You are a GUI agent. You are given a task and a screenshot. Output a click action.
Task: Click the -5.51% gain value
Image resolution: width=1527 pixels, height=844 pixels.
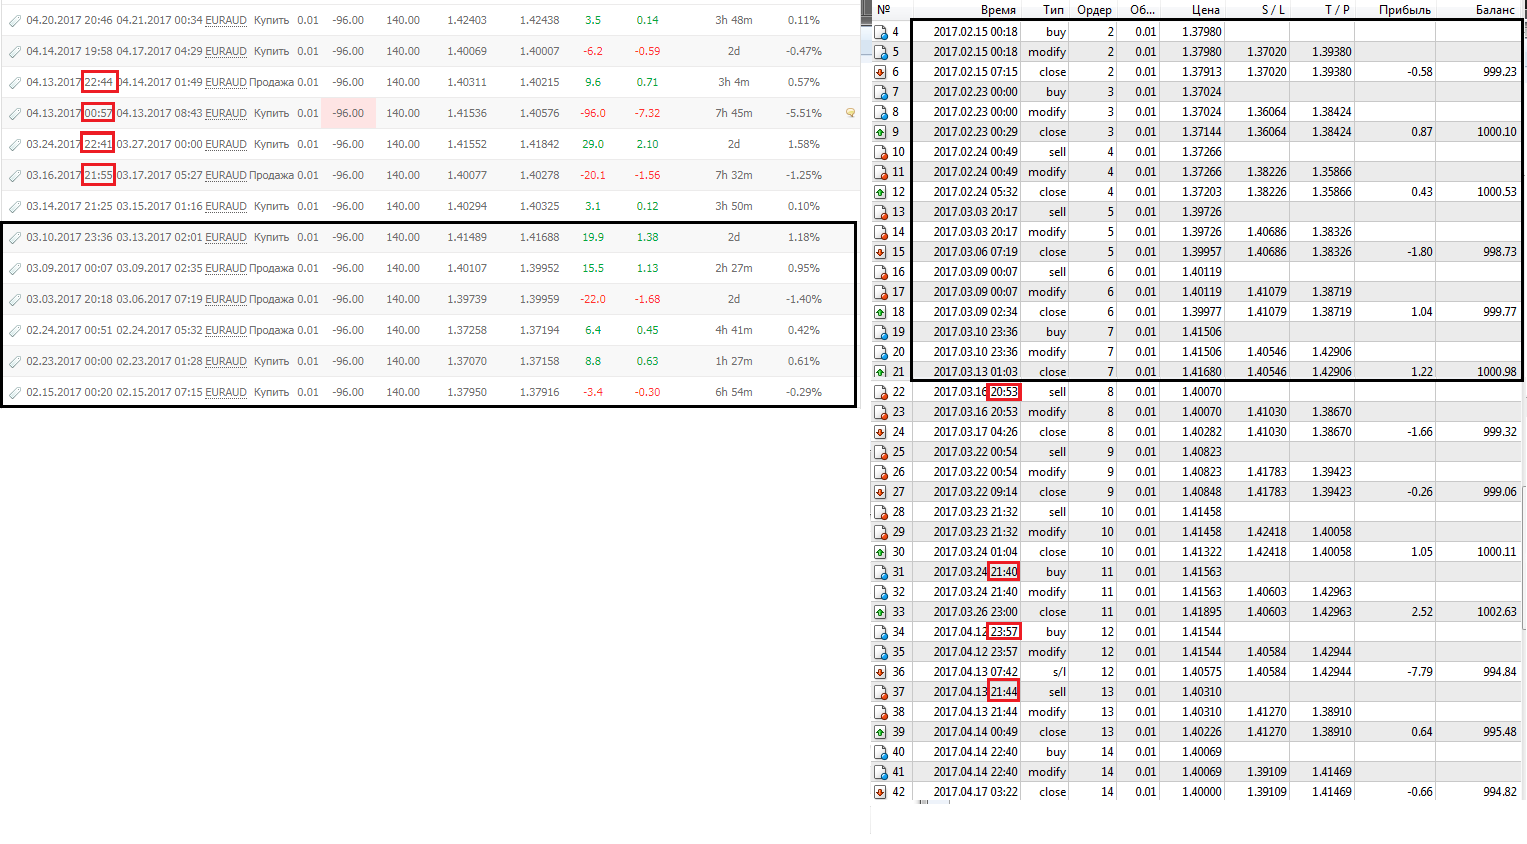(x=803, y=113)
